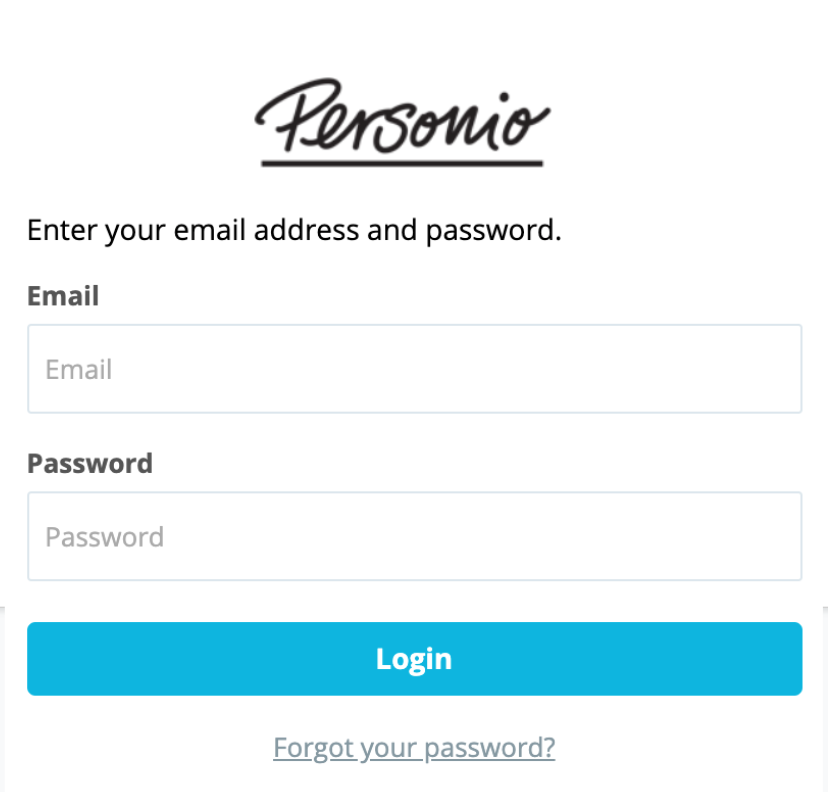Submit the form with the Login button

tap(414, 658)
